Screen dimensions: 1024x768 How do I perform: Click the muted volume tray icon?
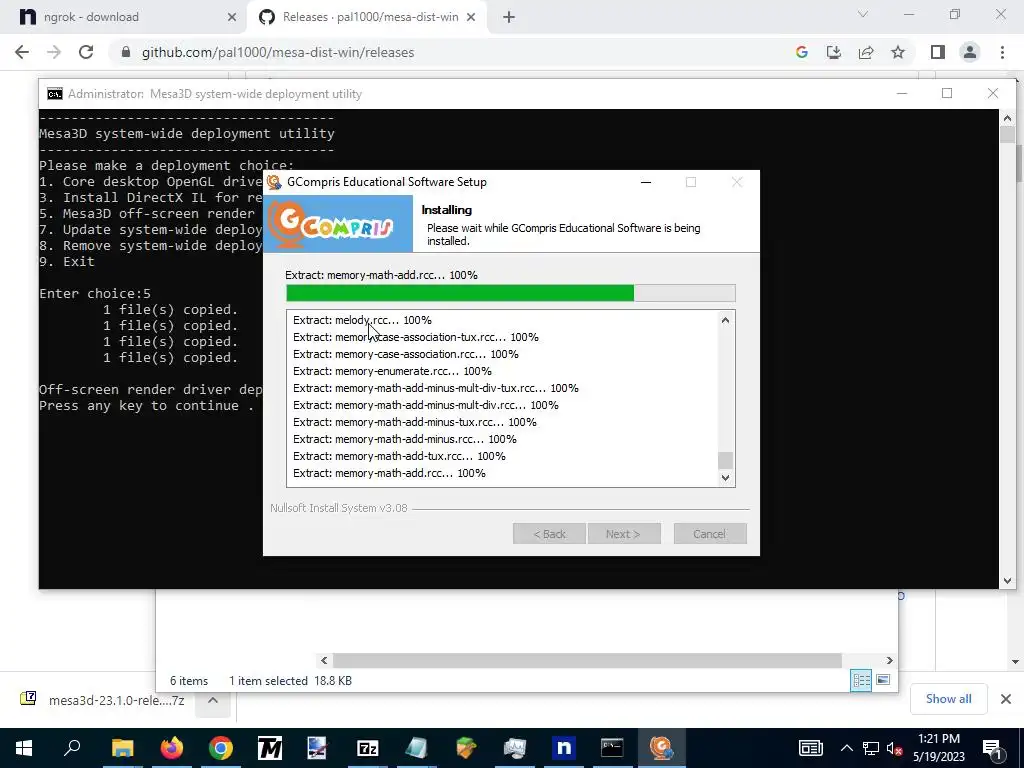point(895,748)
